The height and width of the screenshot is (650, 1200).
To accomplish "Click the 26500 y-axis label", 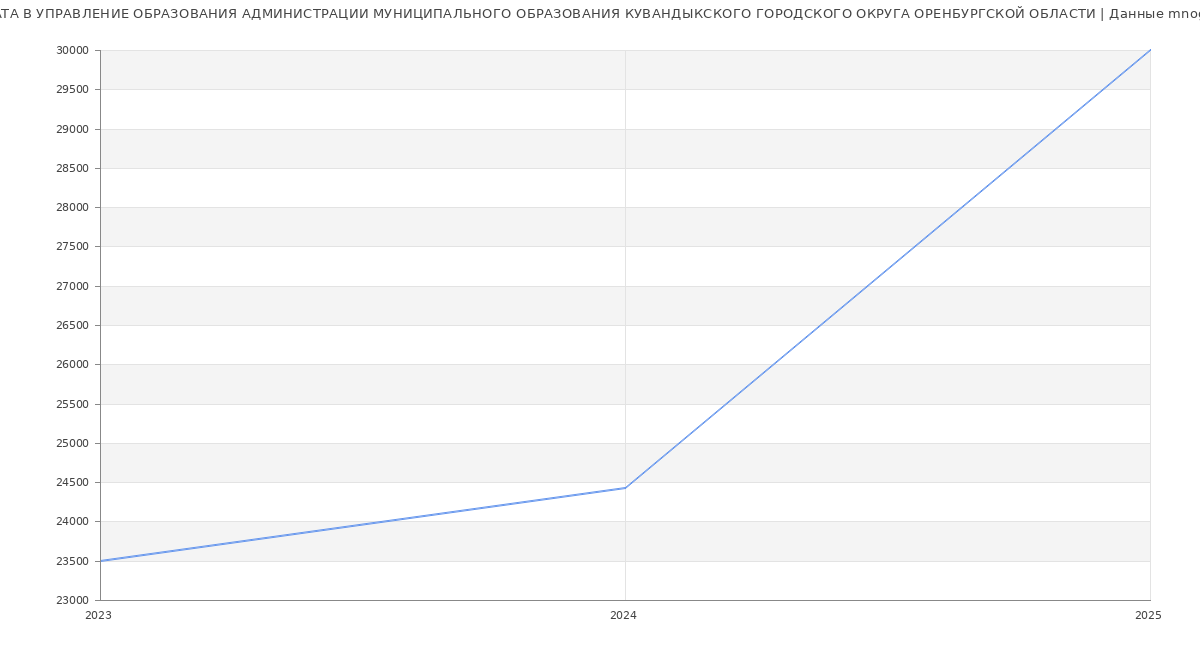I will 72,326.
